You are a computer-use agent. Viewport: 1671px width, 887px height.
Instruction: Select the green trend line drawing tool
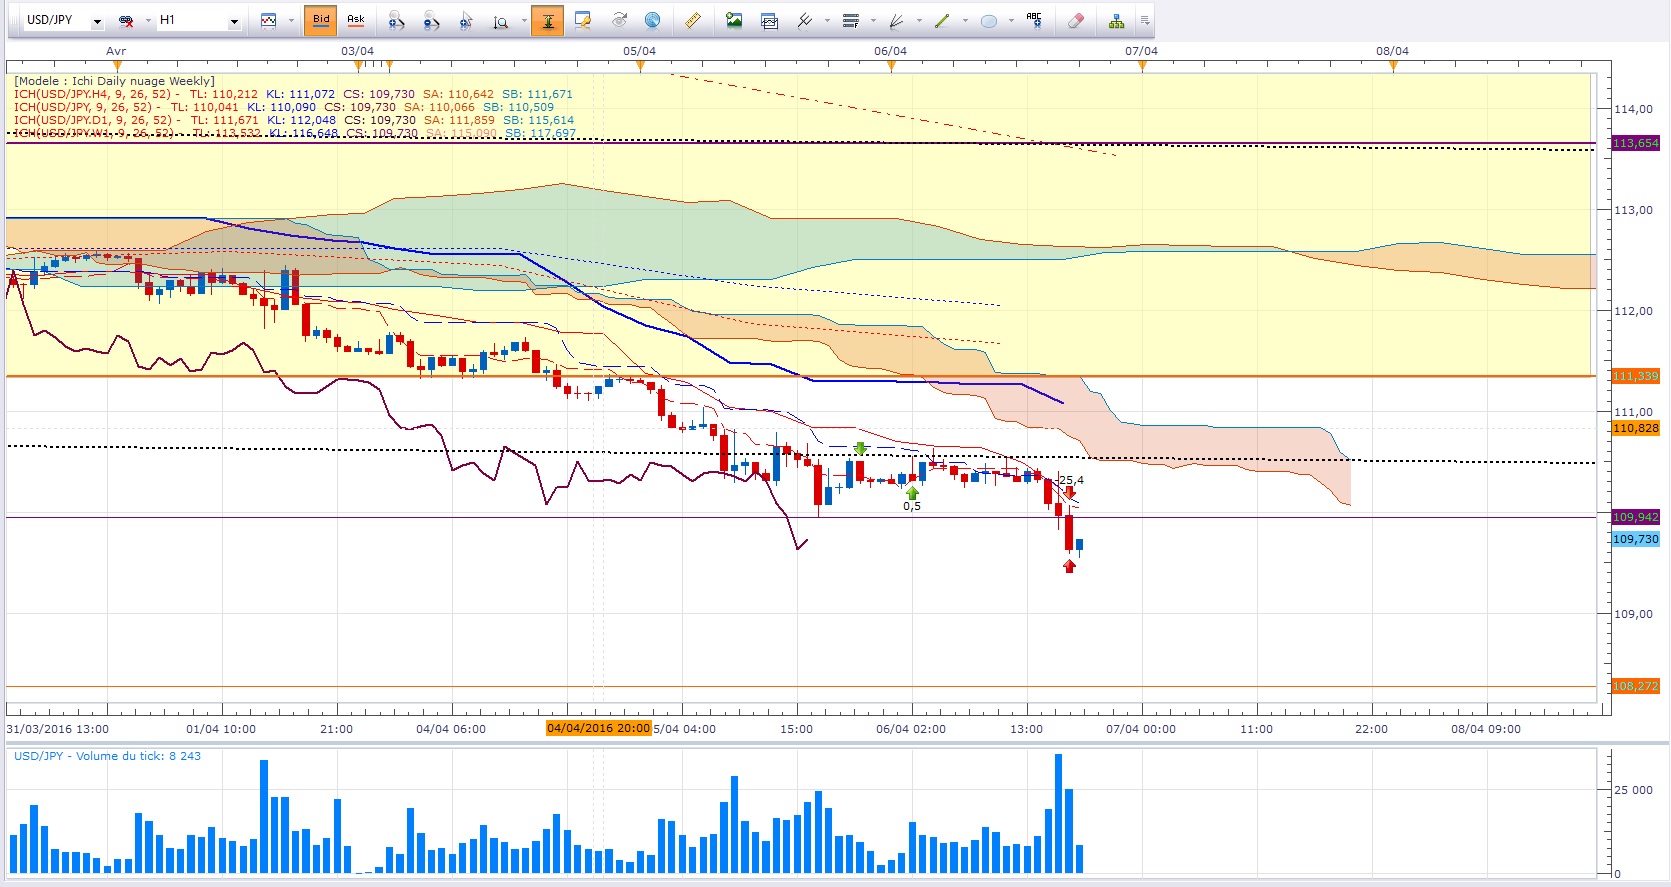[942, 20]
